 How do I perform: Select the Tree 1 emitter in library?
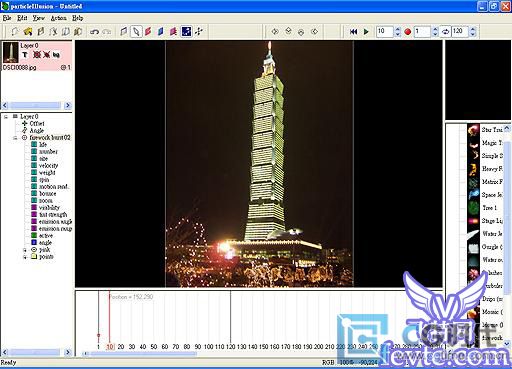click(490, 208)
